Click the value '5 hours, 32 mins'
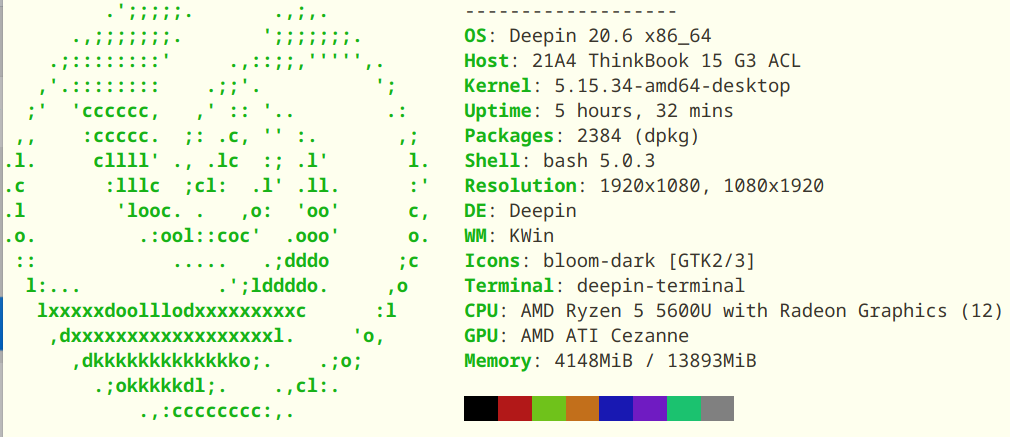1010x437 pixels. (643, 111)
